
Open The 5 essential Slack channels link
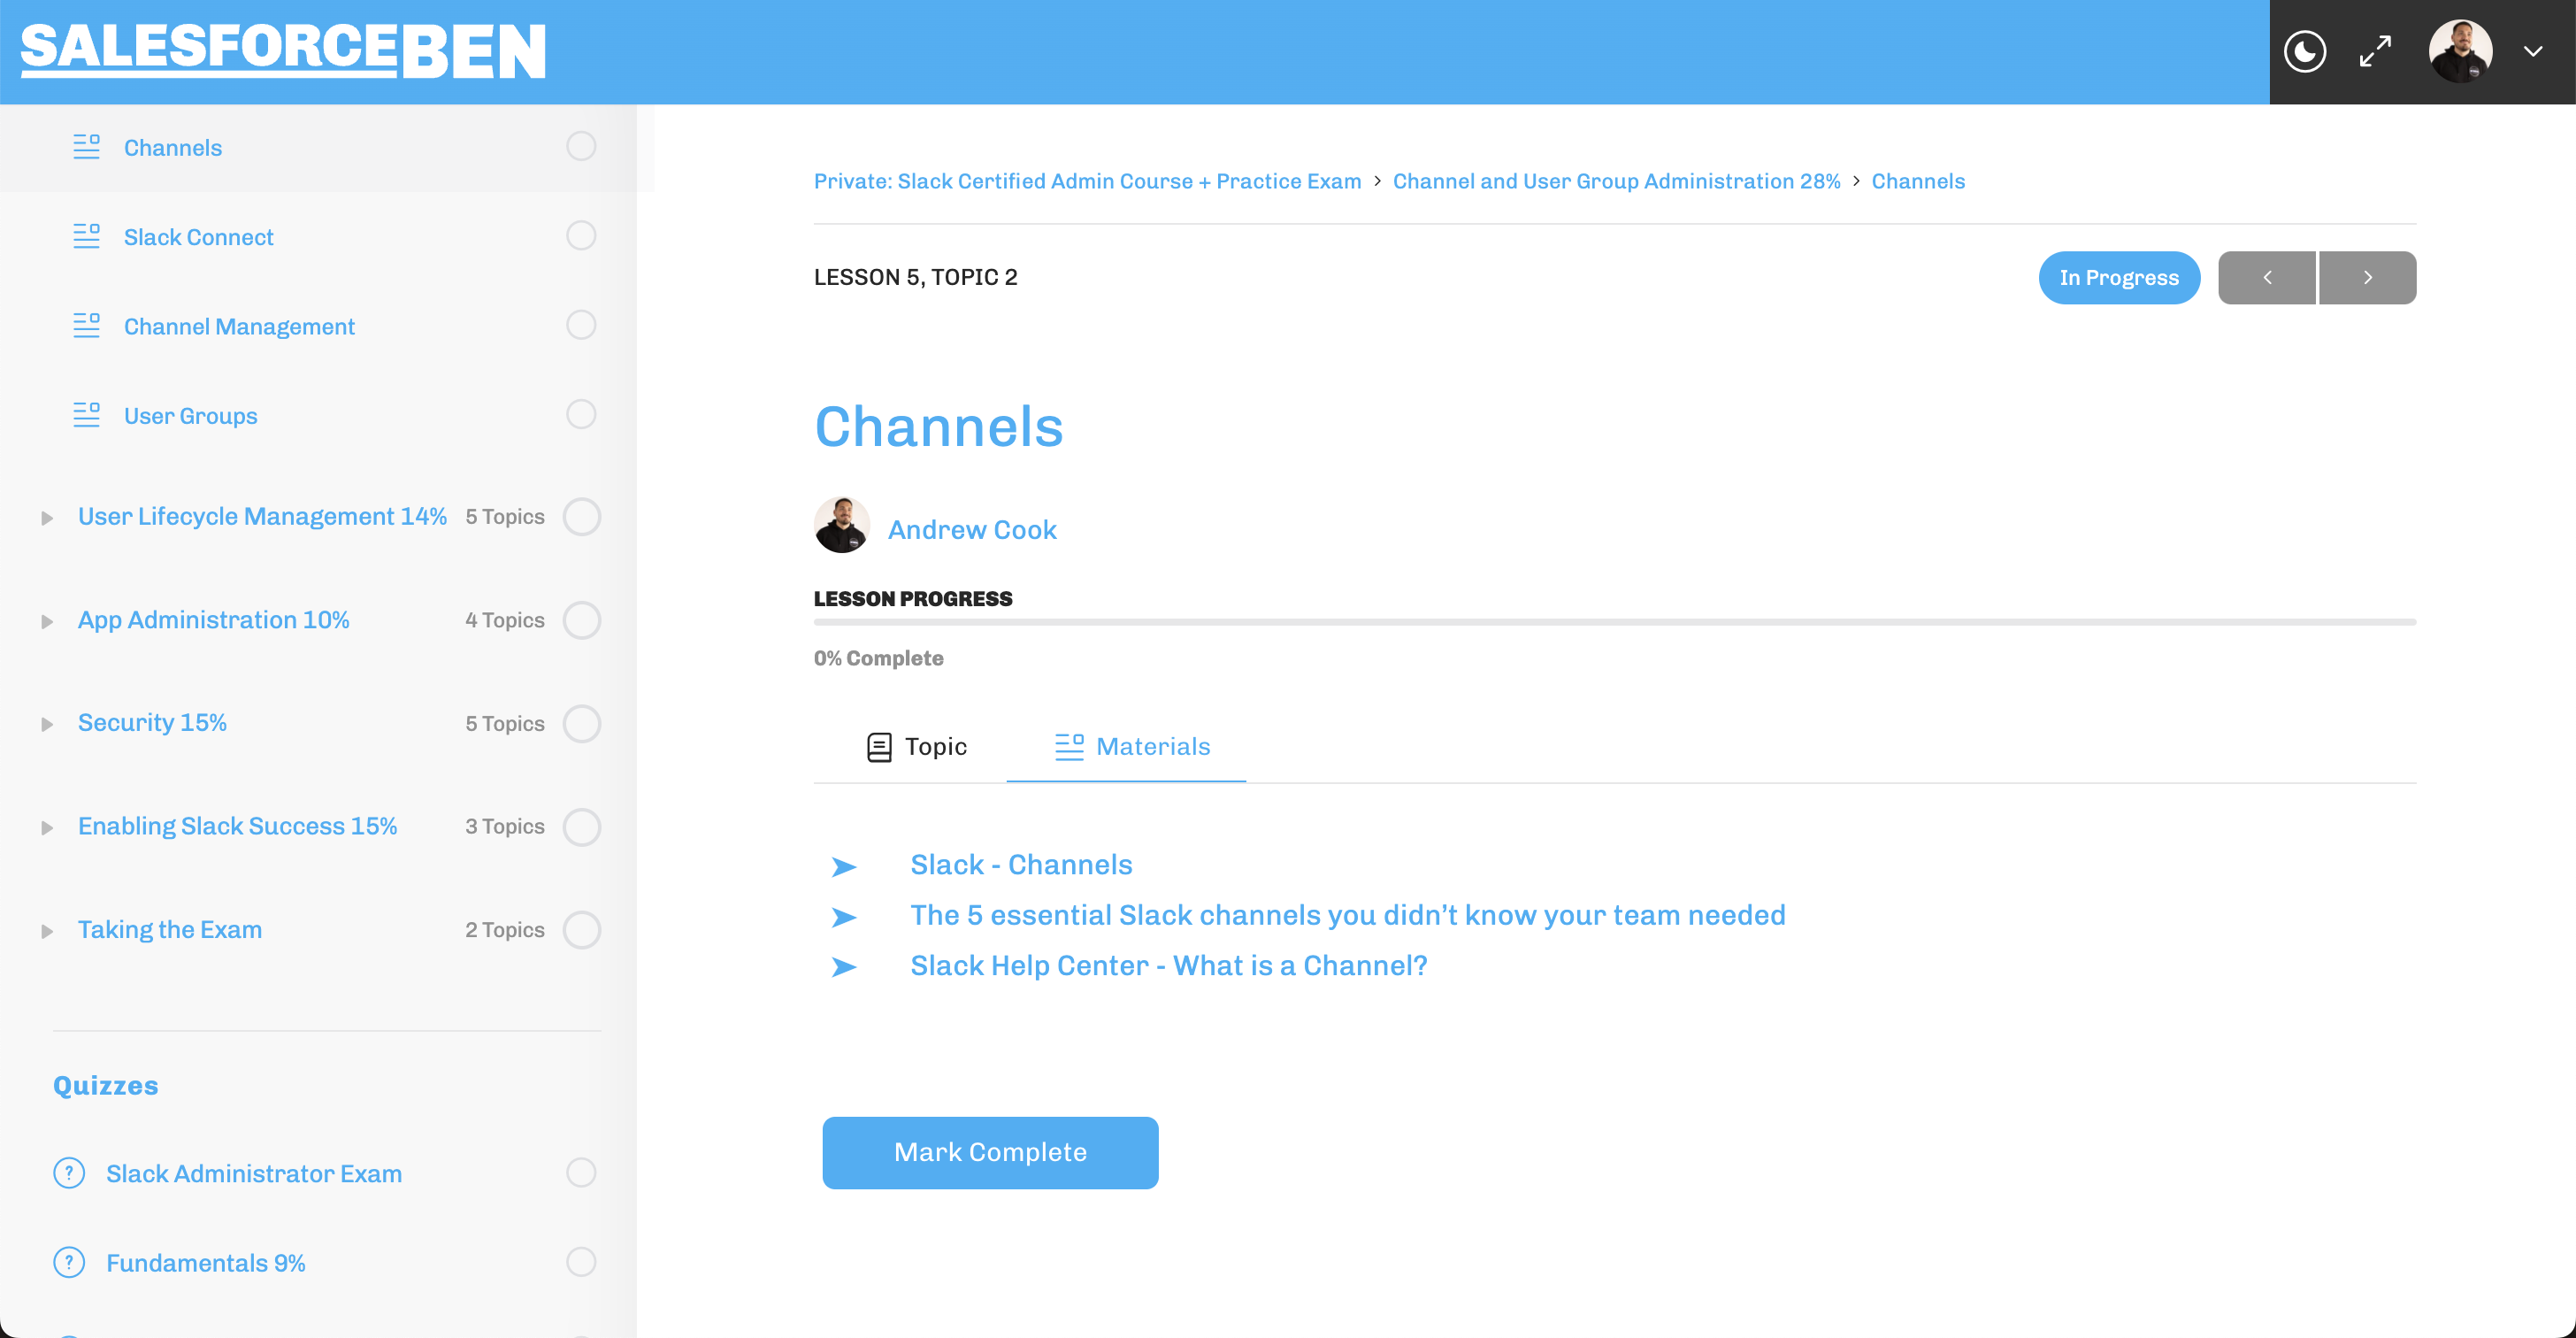pos(1348,915)
